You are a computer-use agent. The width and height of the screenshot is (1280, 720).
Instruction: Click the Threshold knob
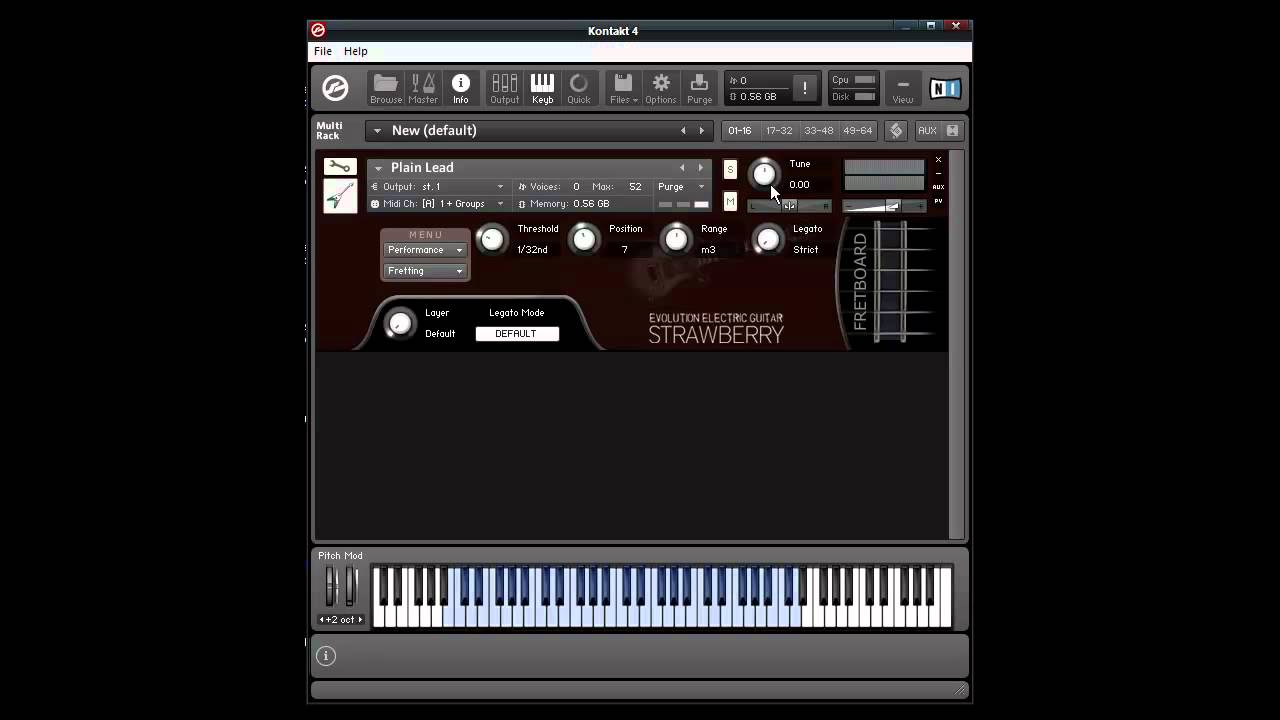click(x=491, y=239)
